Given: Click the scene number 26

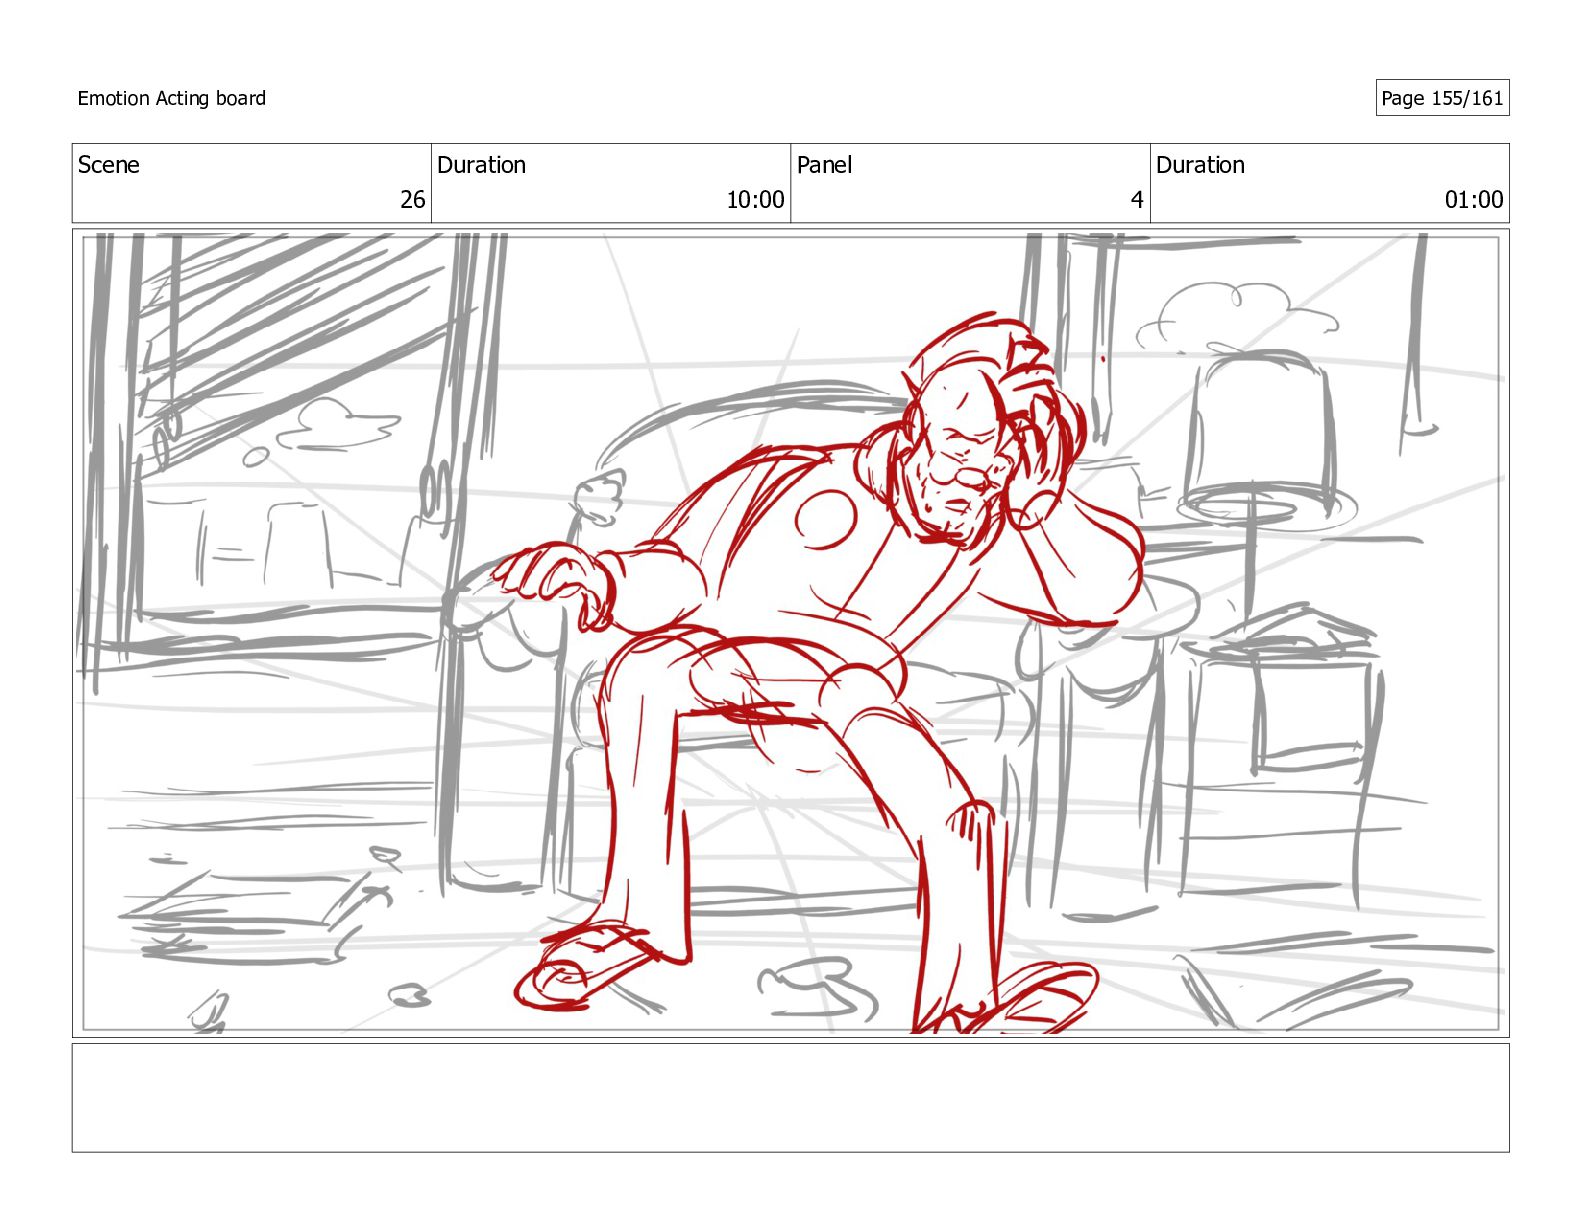Looking at the screenshot, I should [413, 200].
